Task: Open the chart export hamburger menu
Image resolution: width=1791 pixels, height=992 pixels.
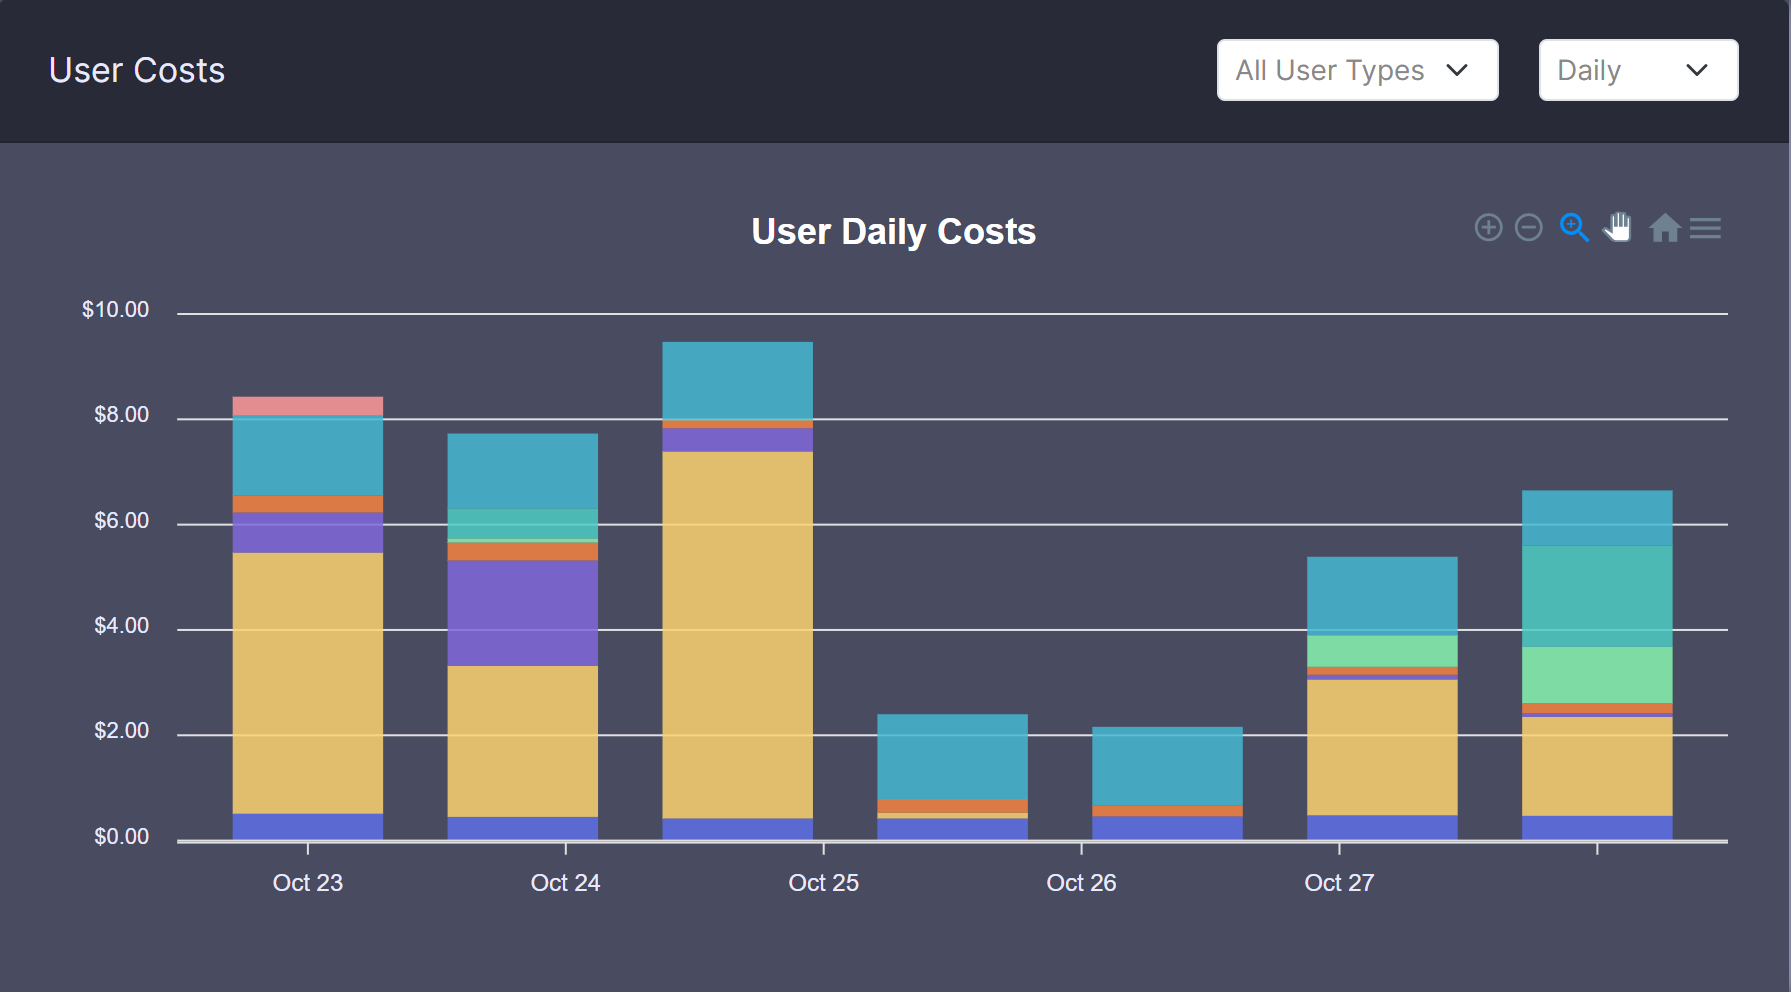Action: coord(1706,228)
